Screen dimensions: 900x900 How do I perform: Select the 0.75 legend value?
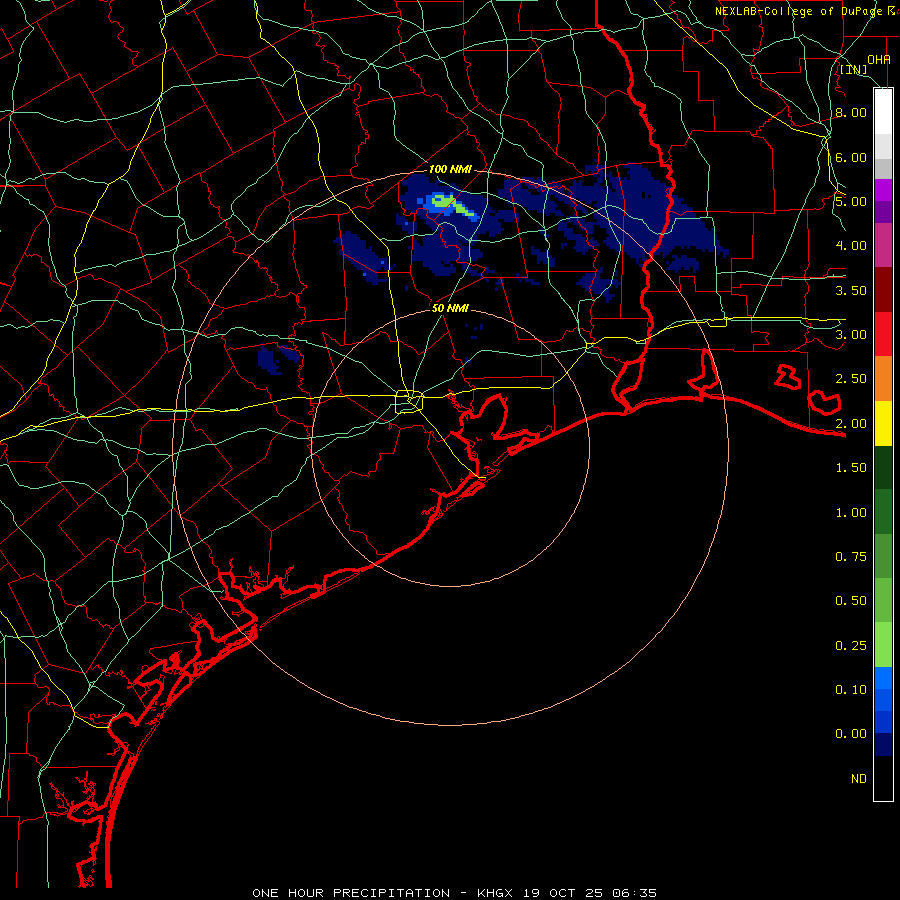click(851, 557)
